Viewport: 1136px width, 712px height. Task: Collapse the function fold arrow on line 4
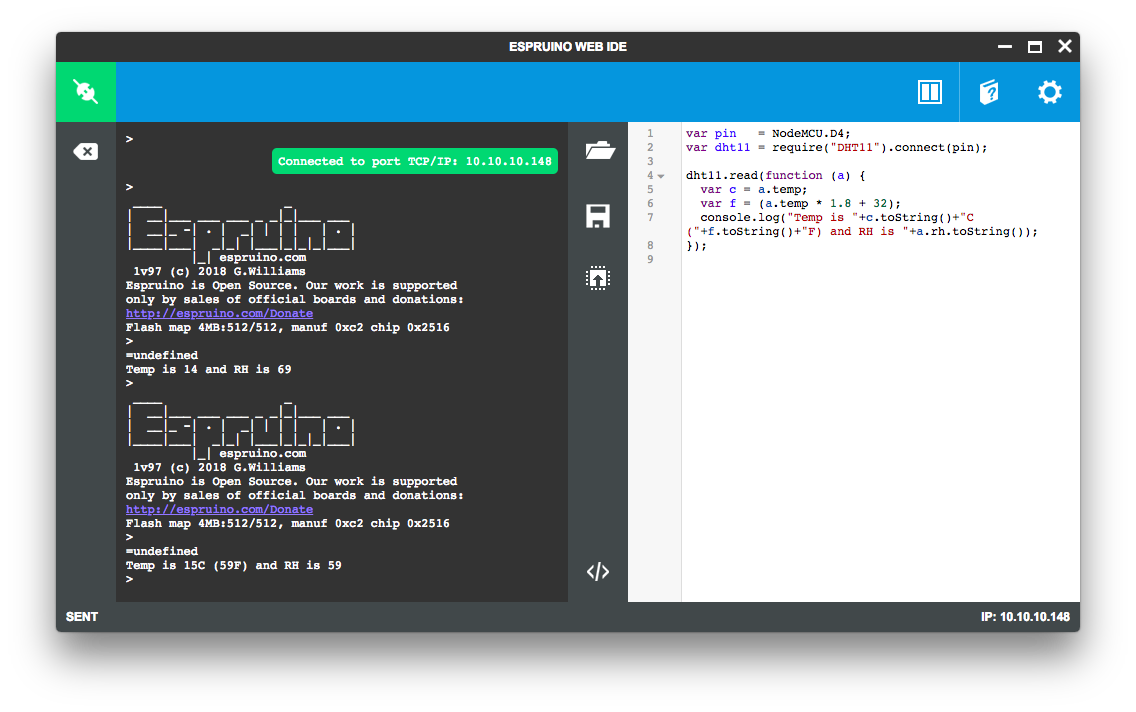point(661,176)
